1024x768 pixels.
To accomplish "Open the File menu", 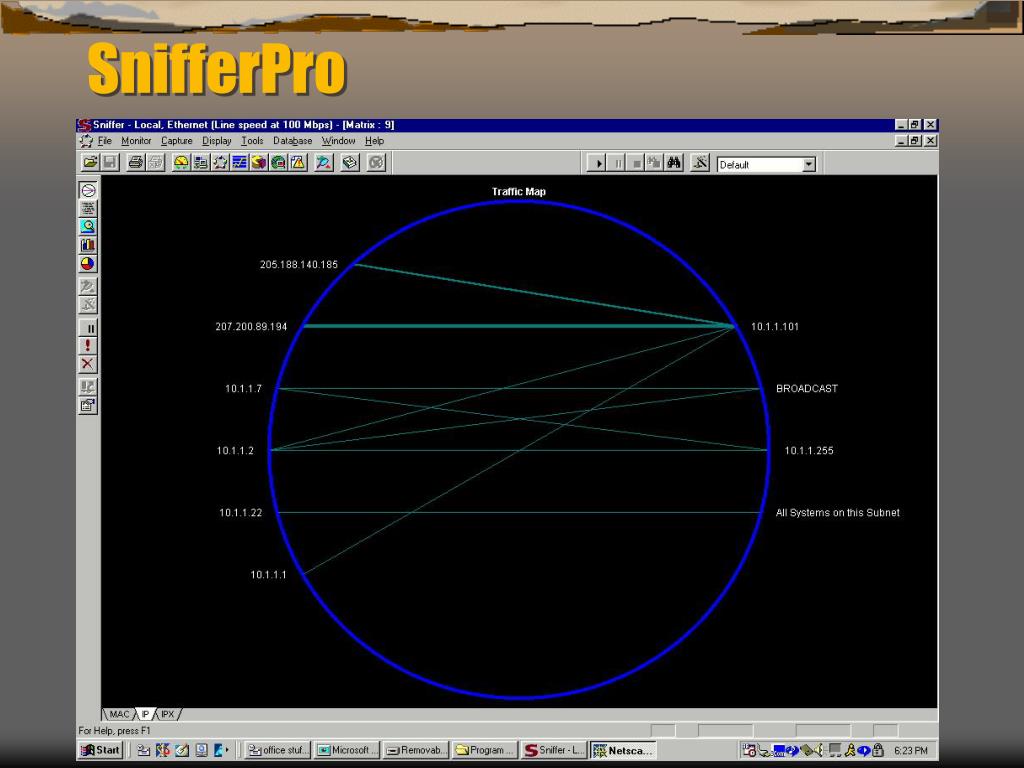I will tap(104, 141).
